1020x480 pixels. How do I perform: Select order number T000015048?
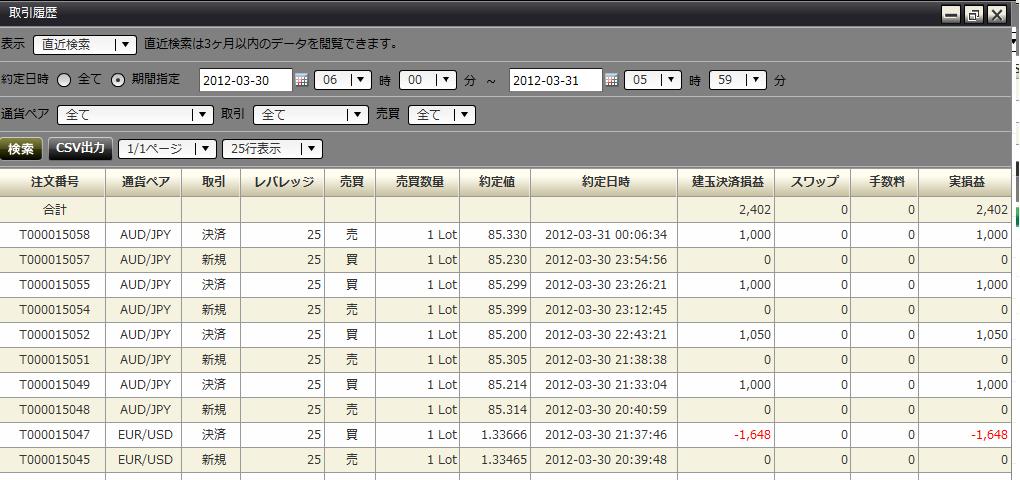pyautogui.click(x=55, y=409)
